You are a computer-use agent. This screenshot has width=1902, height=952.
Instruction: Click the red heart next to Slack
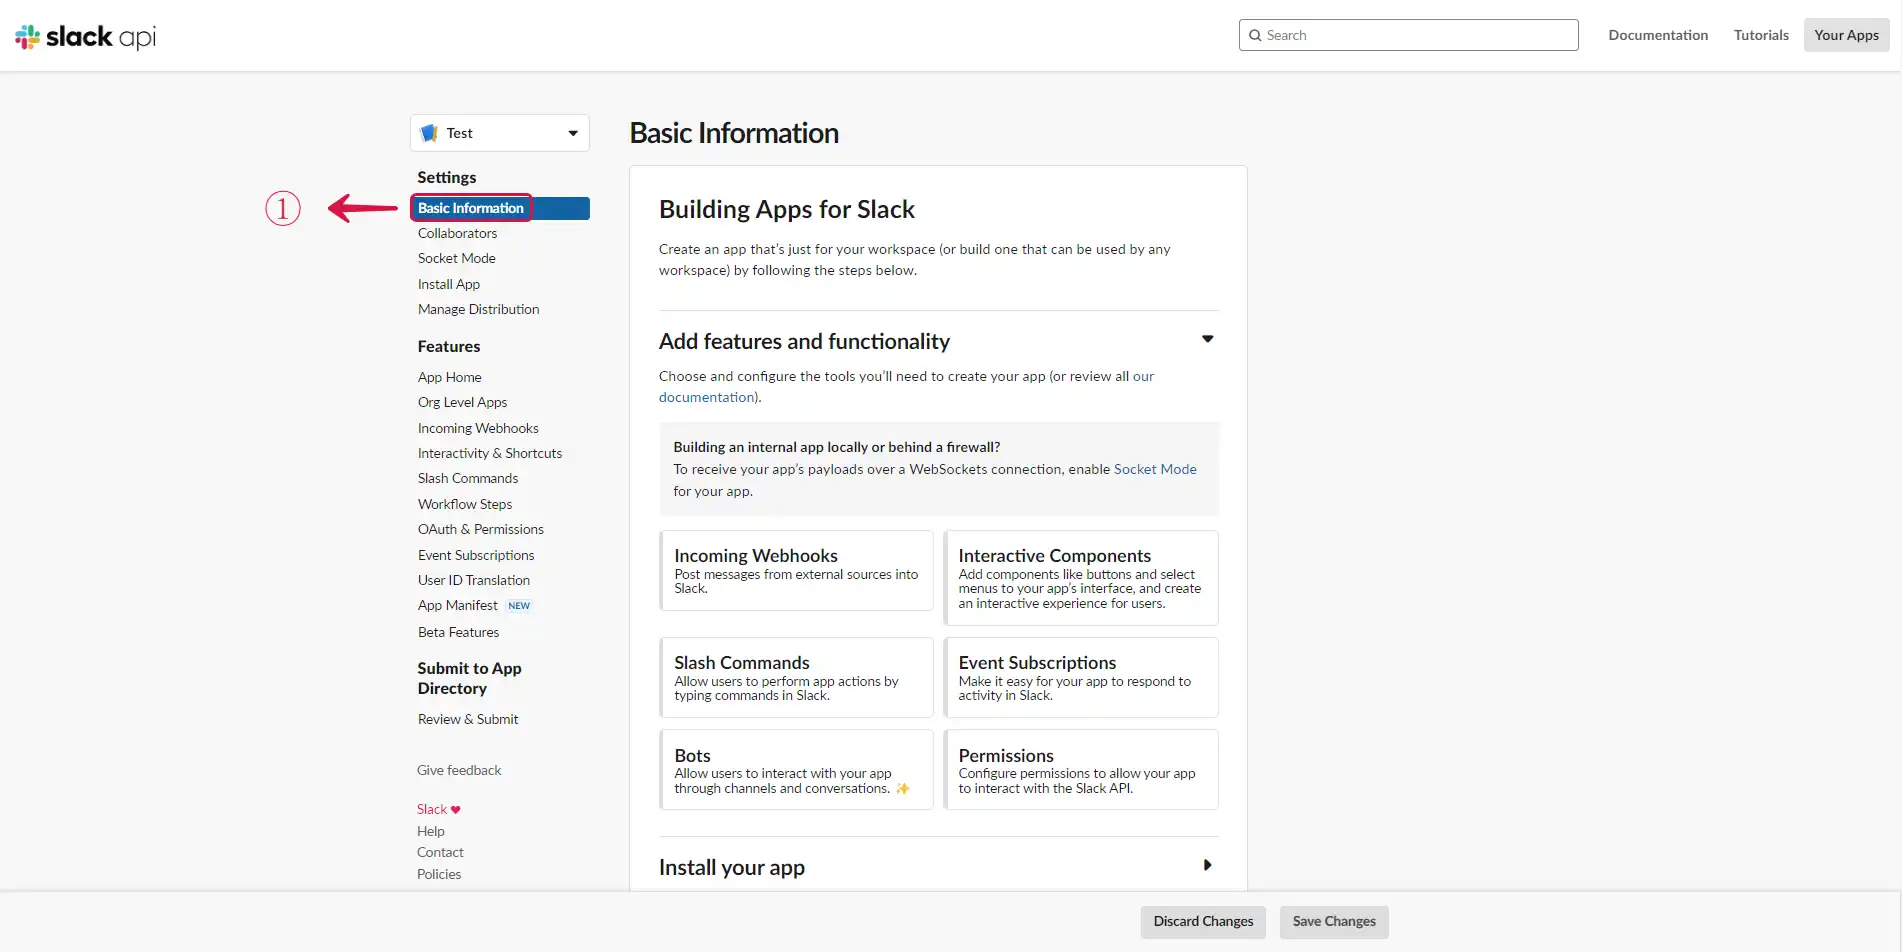point(456,810)
